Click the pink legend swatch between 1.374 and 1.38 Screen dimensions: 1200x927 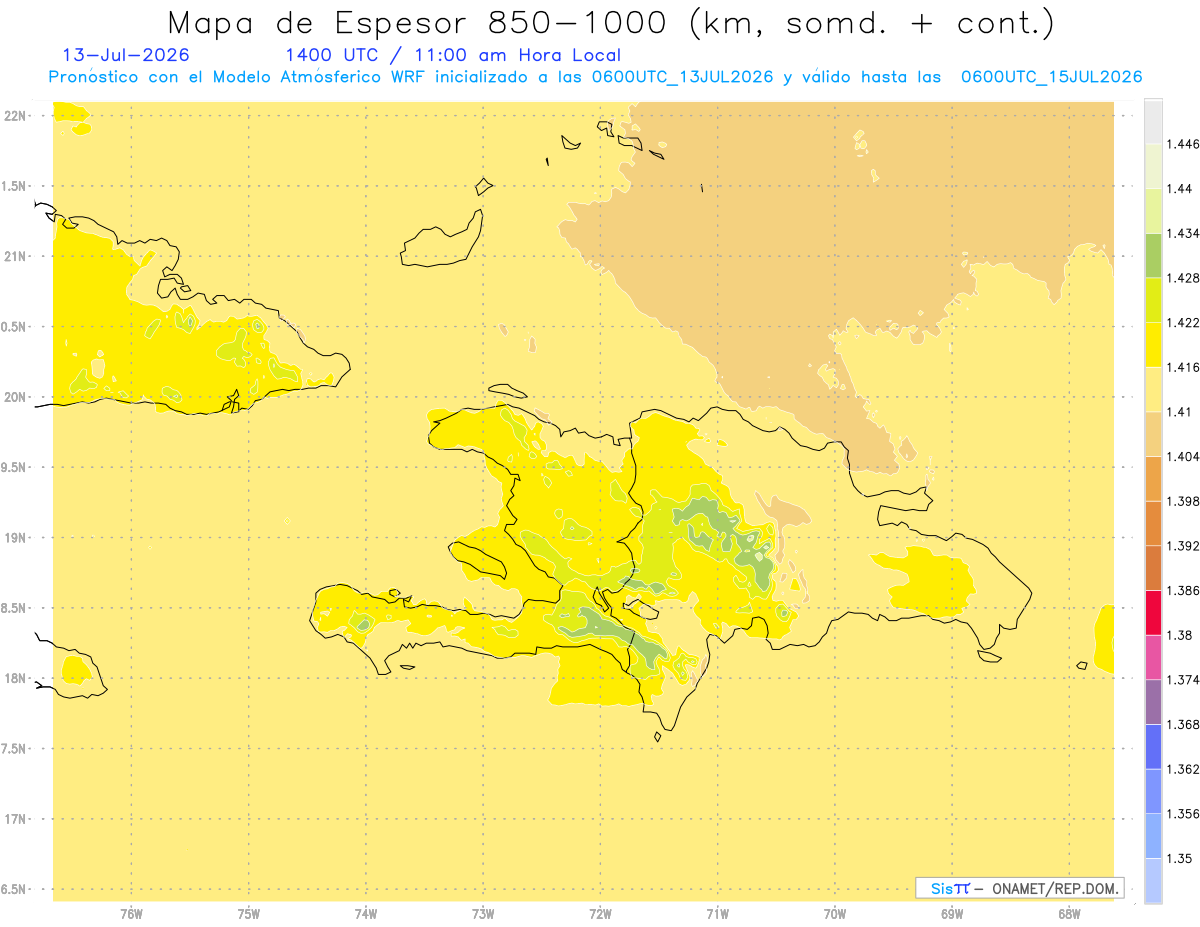[x=1153, y=657]
